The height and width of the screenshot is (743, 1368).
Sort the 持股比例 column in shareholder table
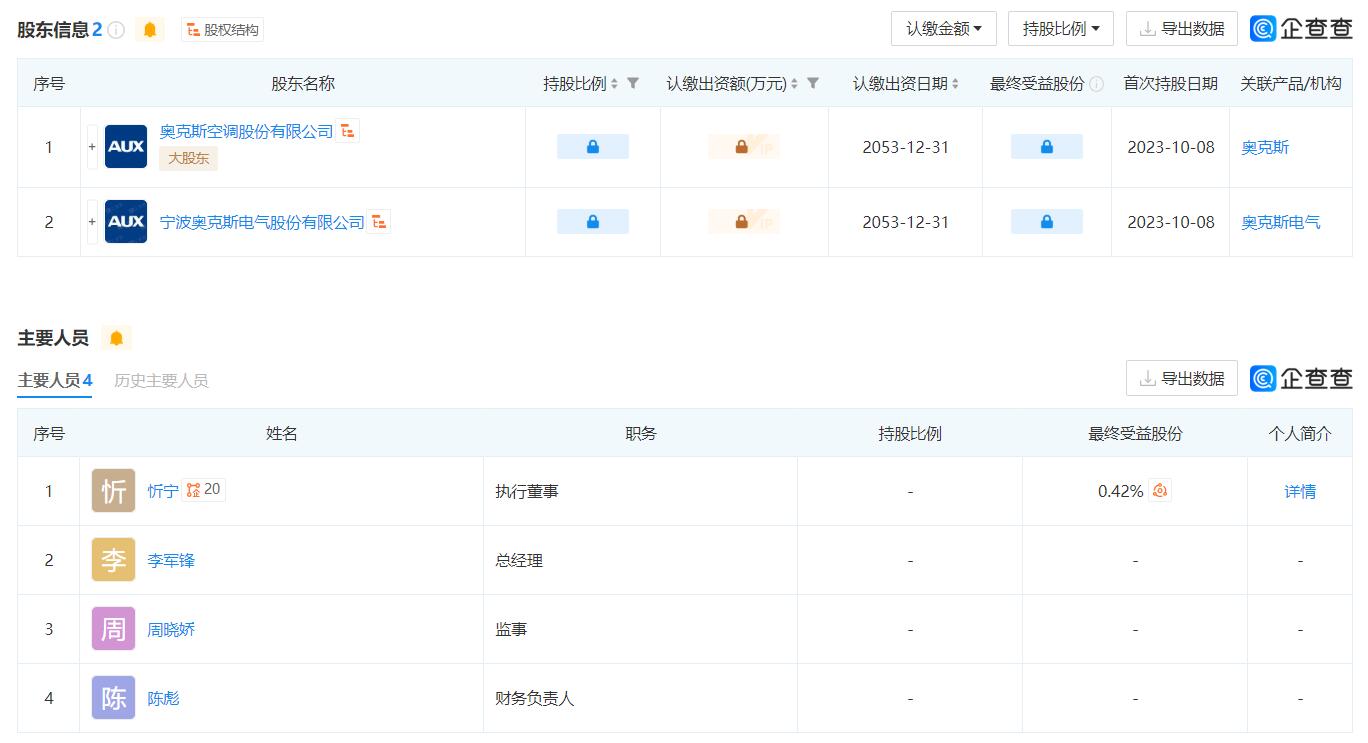click(615, 84)
